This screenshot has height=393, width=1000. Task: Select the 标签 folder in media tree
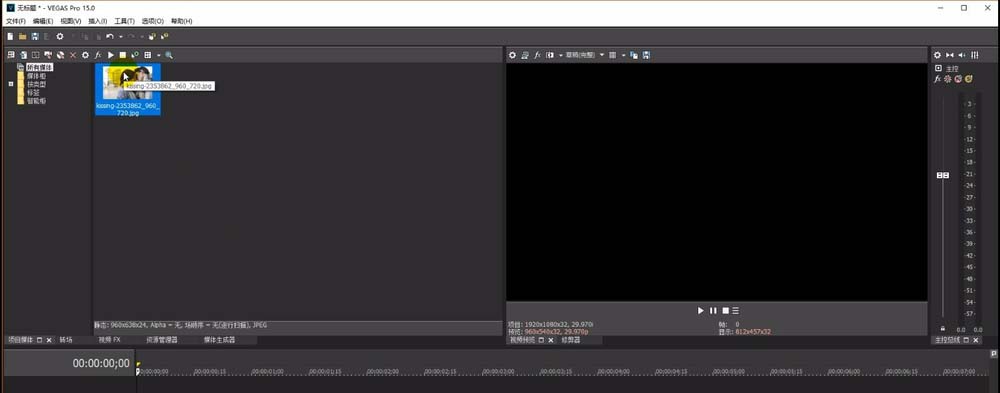33,92
